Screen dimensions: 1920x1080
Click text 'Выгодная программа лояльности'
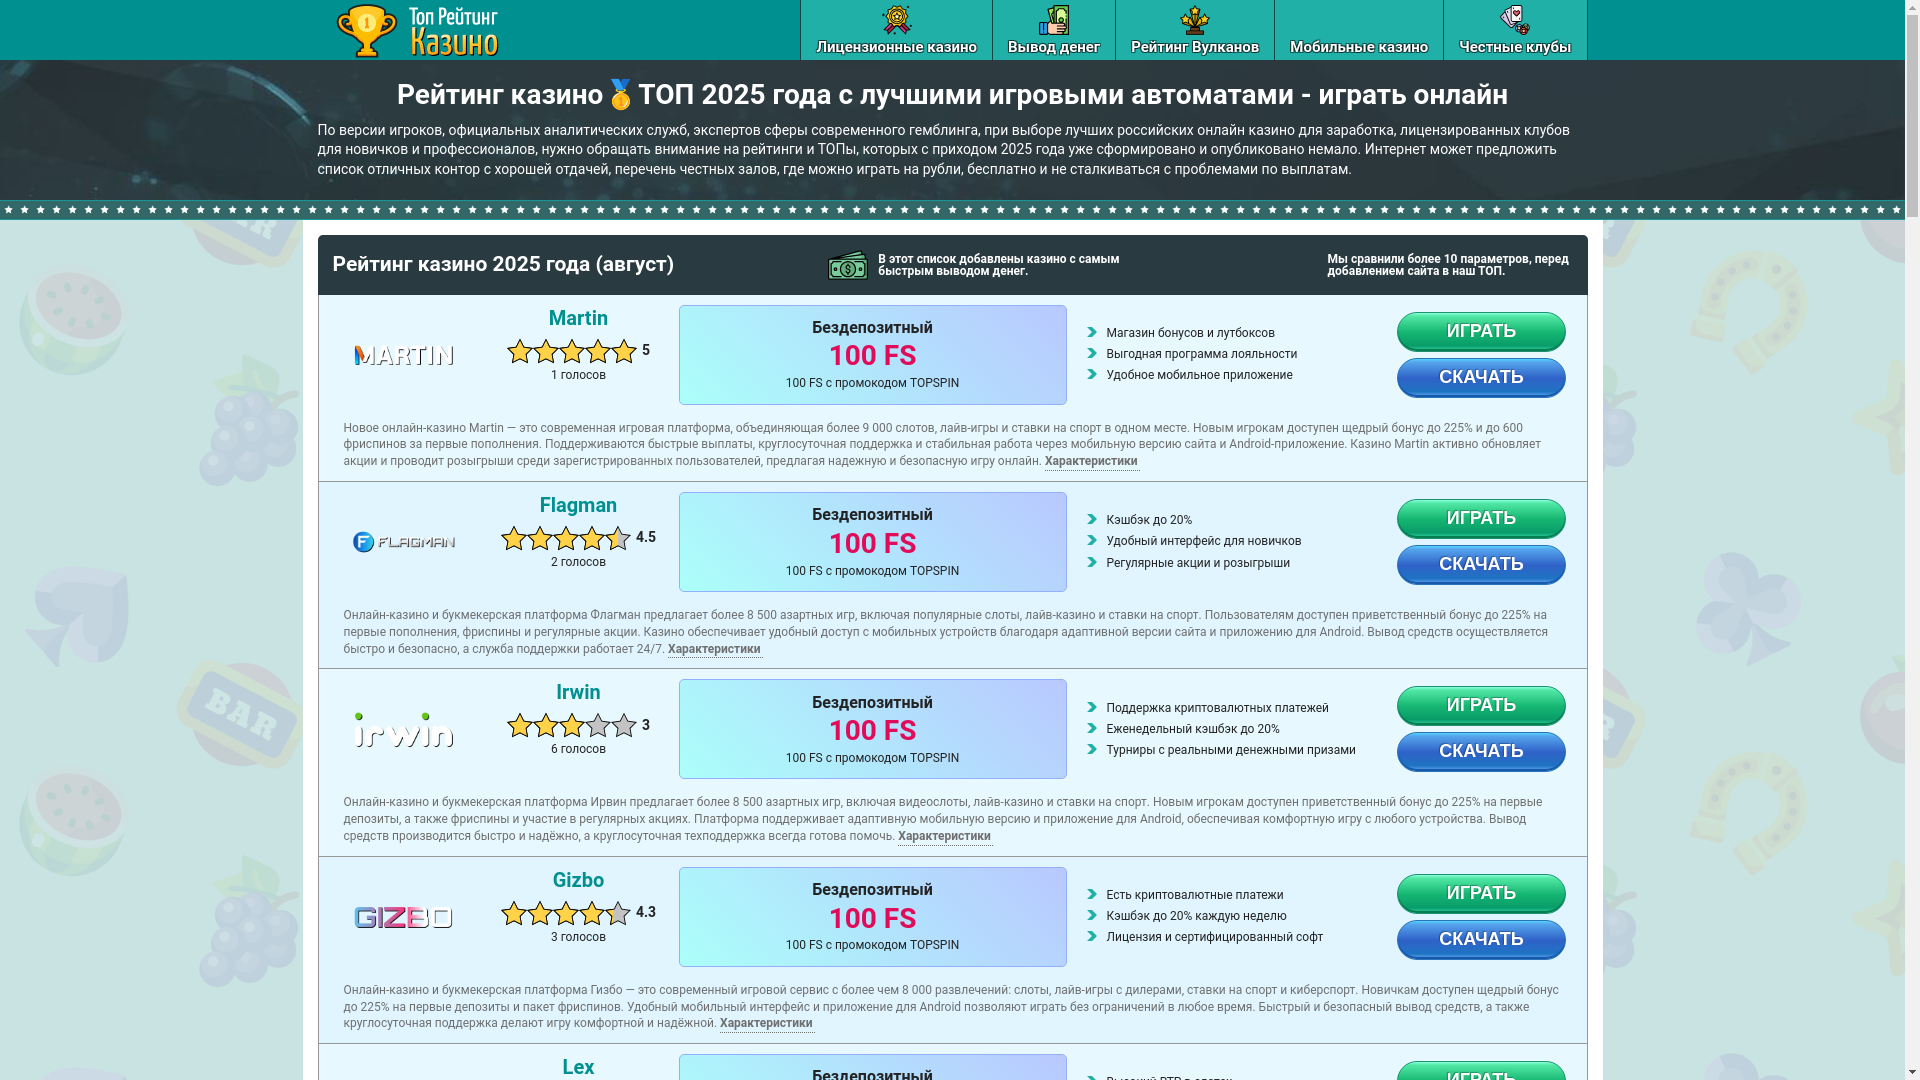[1201, 354]
